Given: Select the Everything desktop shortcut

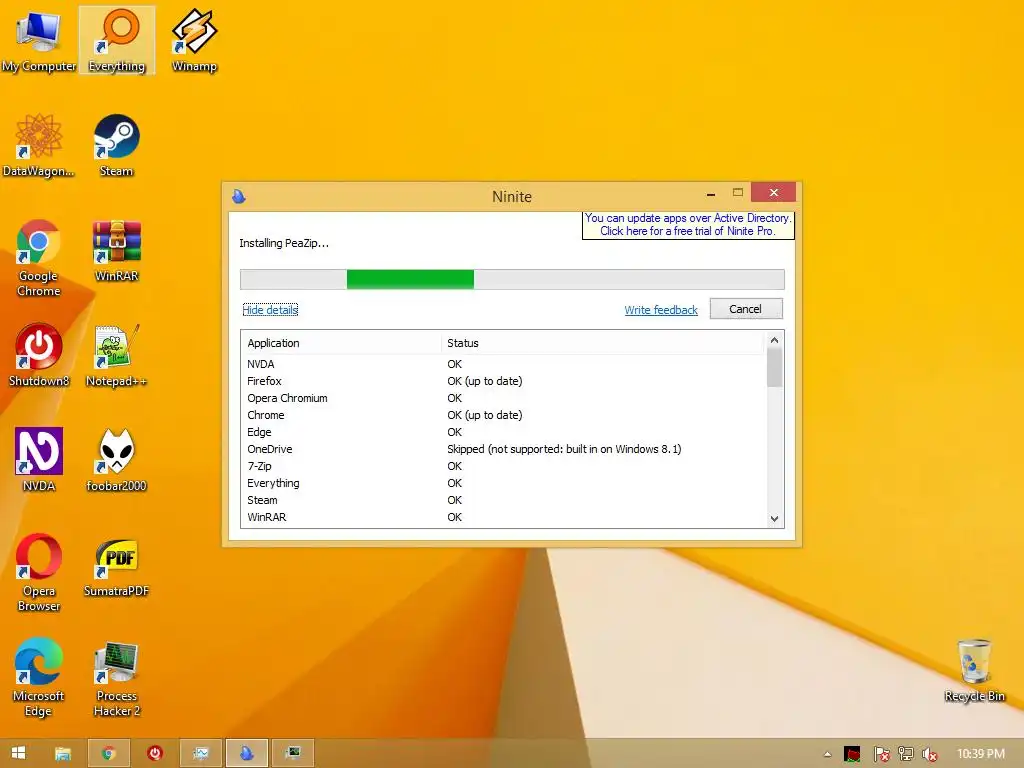Looking at the screenshot, I should tap(117, 41).
